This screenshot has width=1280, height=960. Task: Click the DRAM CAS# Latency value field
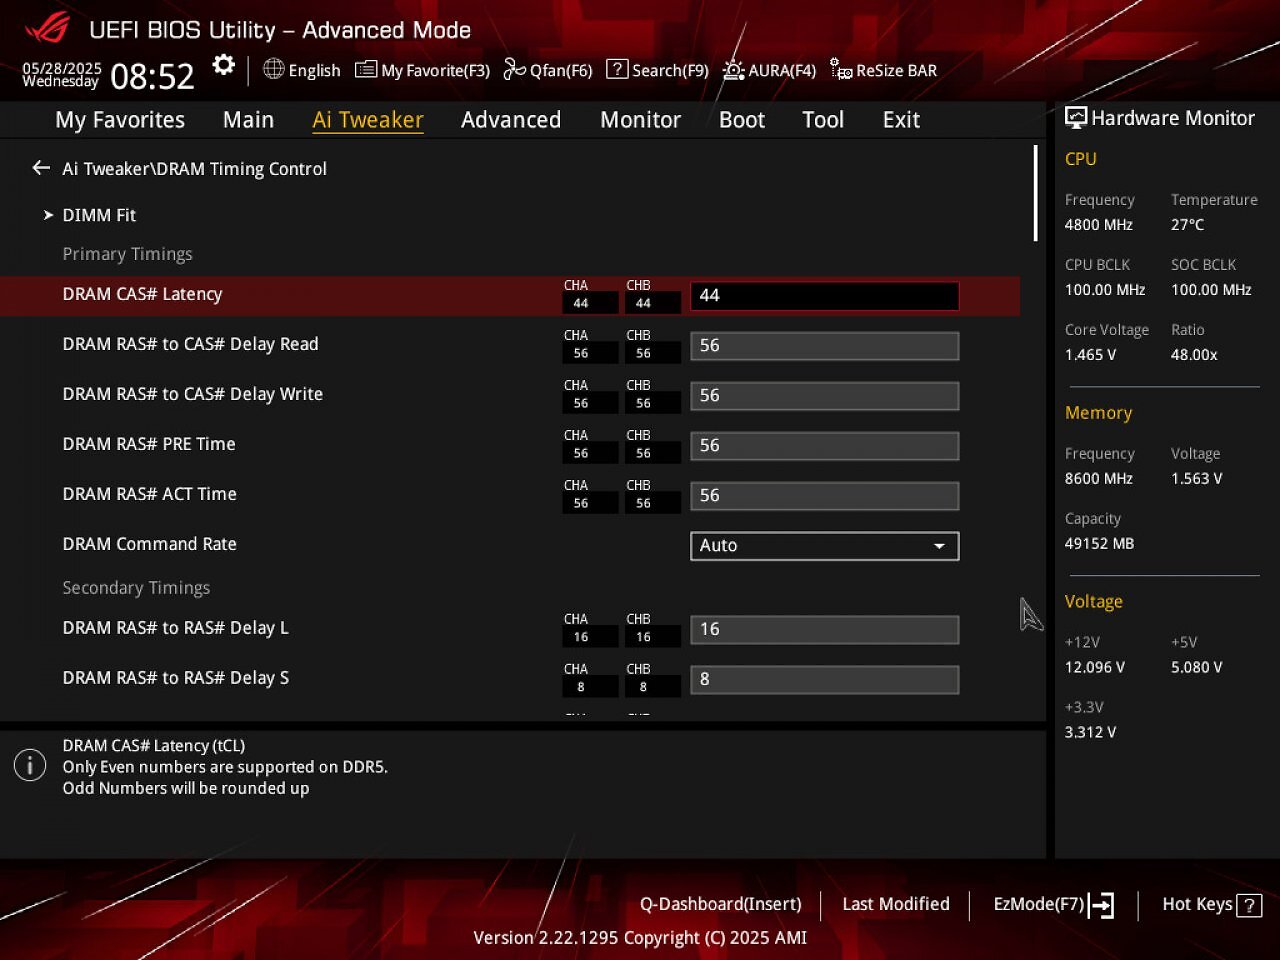tap(824, 296)
